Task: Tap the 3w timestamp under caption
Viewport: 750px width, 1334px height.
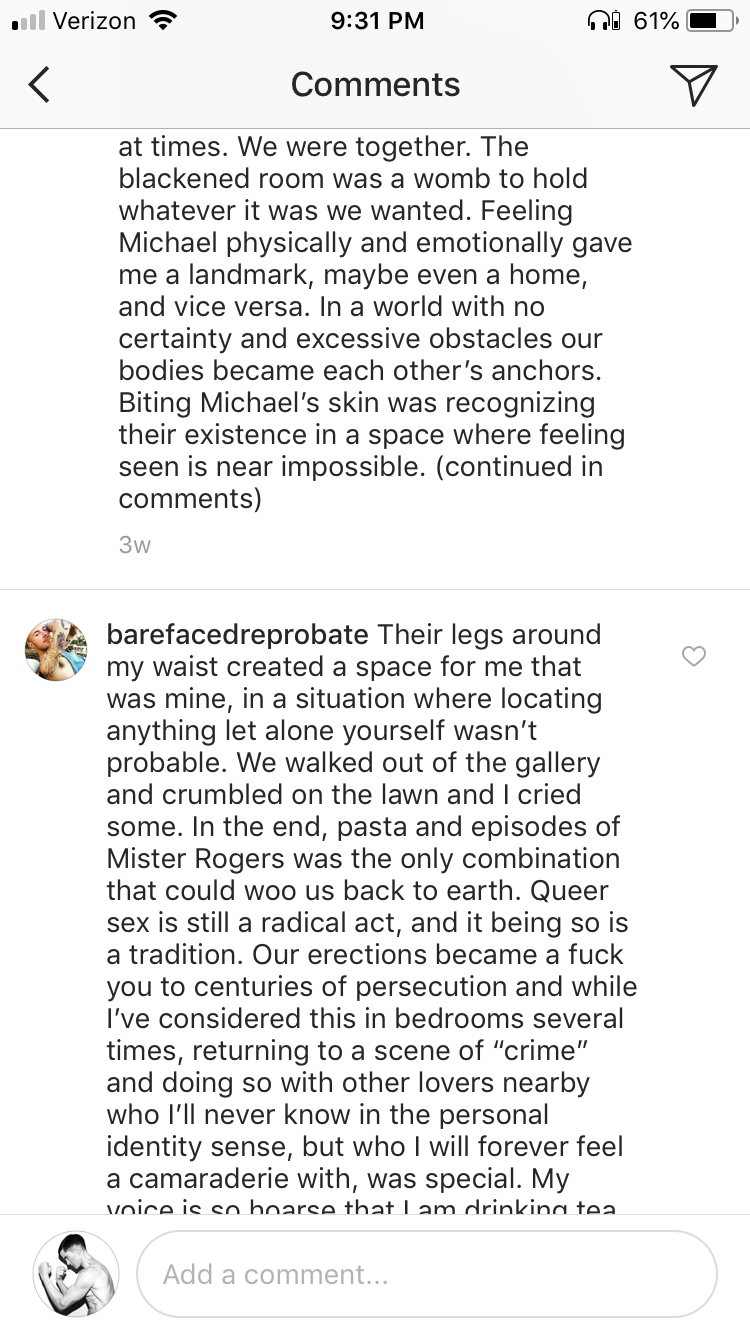Action: point(134,545)
